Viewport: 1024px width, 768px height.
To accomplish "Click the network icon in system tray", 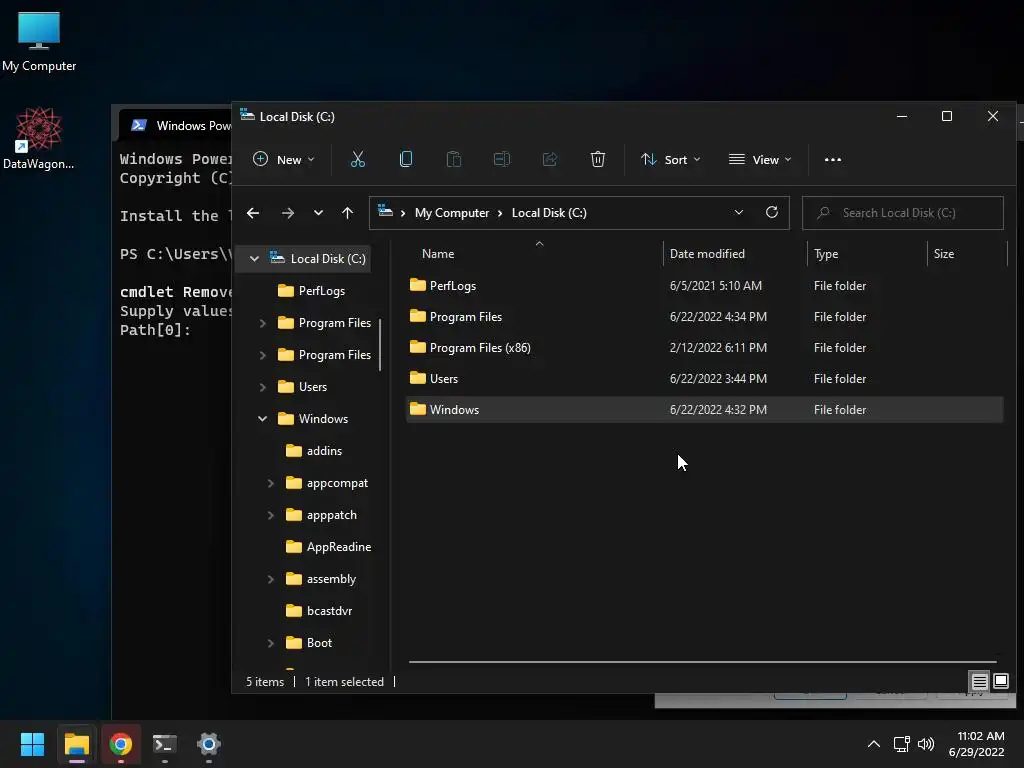I will pyautogui.click(x=902, y=744).
